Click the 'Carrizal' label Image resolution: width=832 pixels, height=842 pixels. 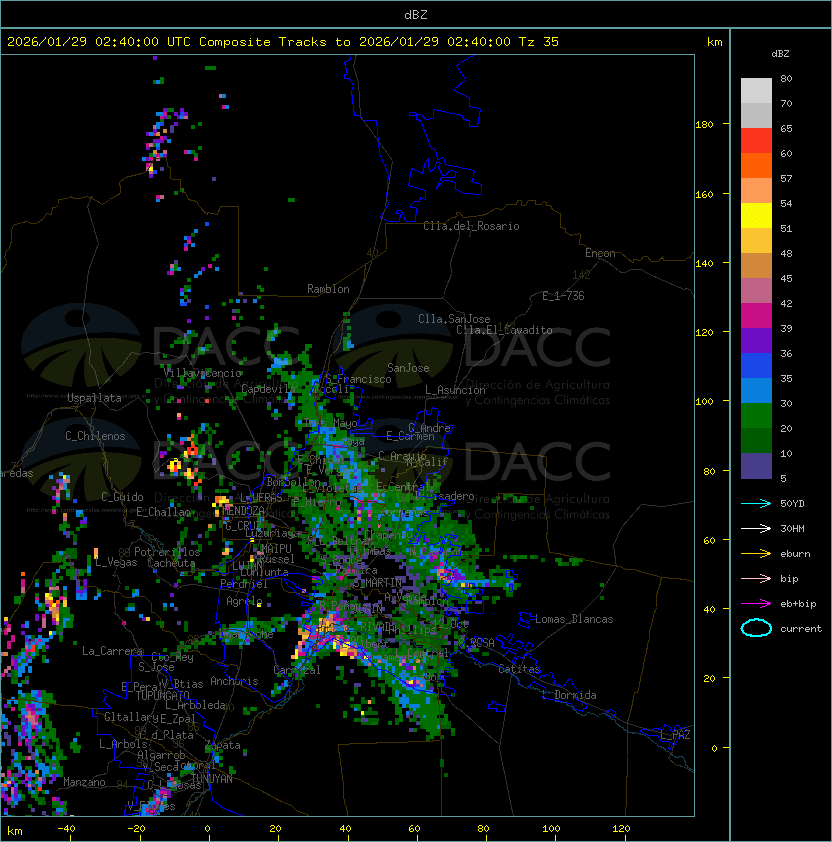pyautogui.click(x=297, y=670)
